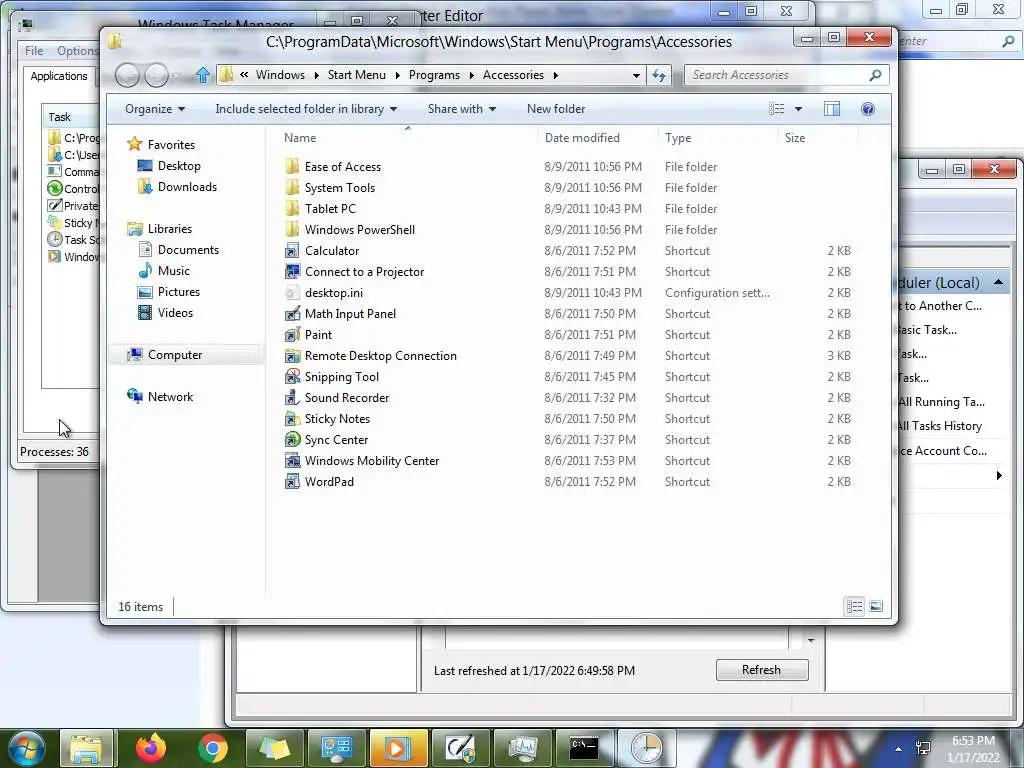Viewport: 1024px width, 768px height.
Task: Select the Tablet PC folder icon
Action: [293, 208]
